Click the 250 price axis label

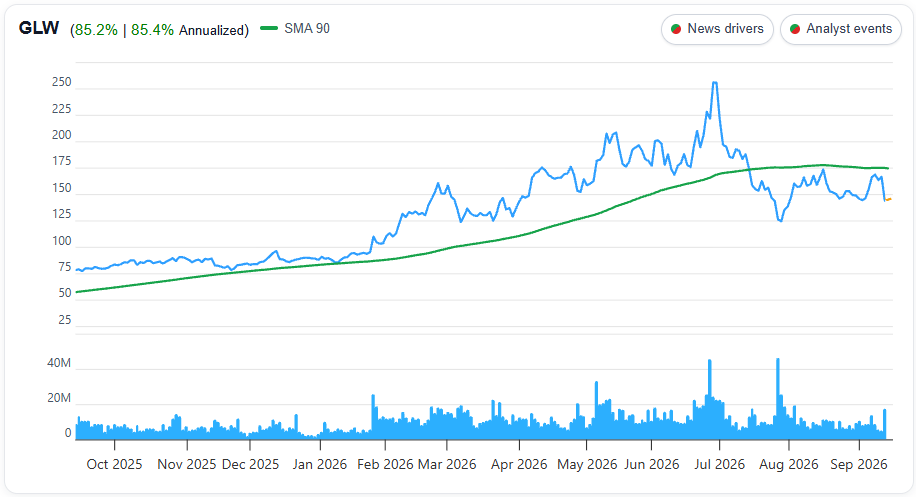[61, 82]
